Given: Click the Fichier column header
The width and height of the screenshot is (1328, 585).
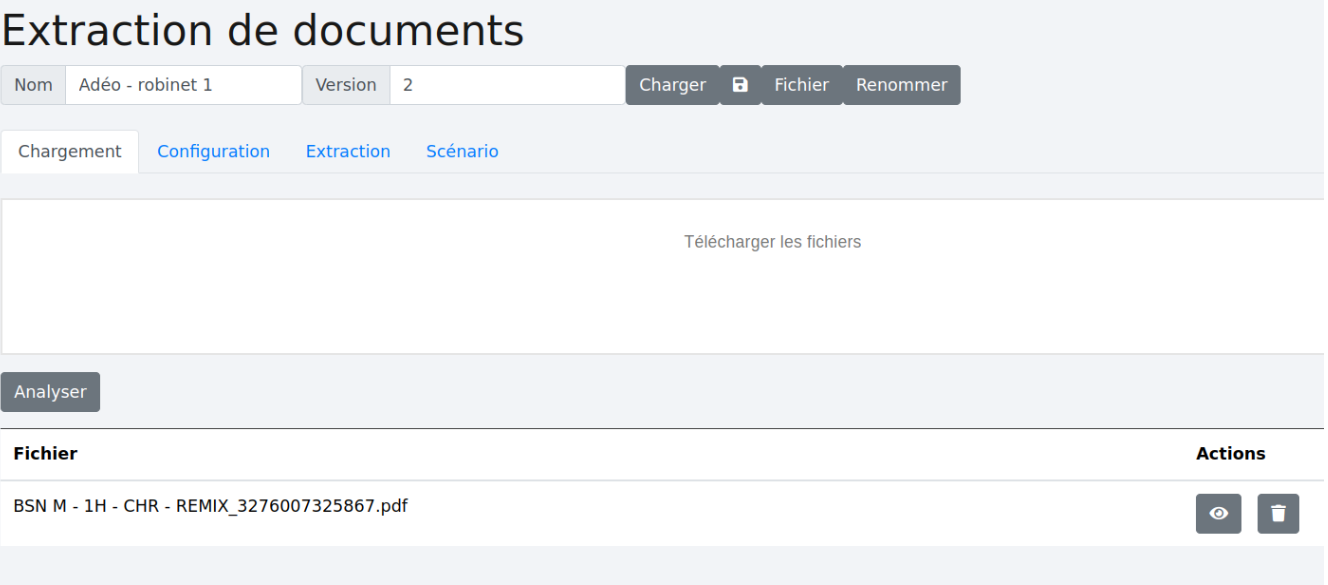Looking at the screenshot, I should [45, 454].
